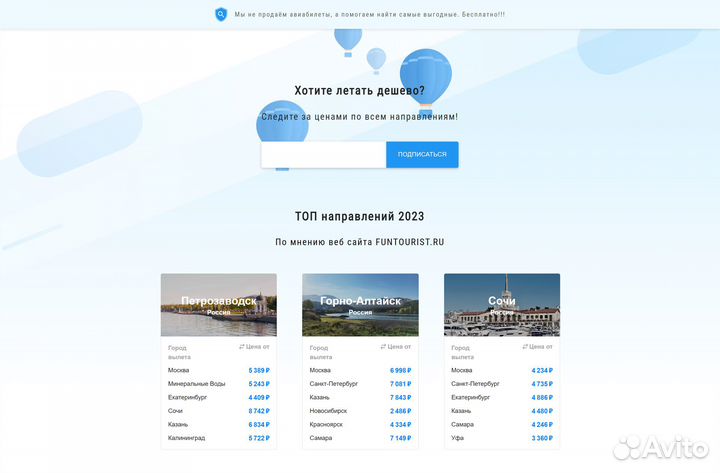Select Минеральные Воды row in Петрозаводск card

point(219,384)
